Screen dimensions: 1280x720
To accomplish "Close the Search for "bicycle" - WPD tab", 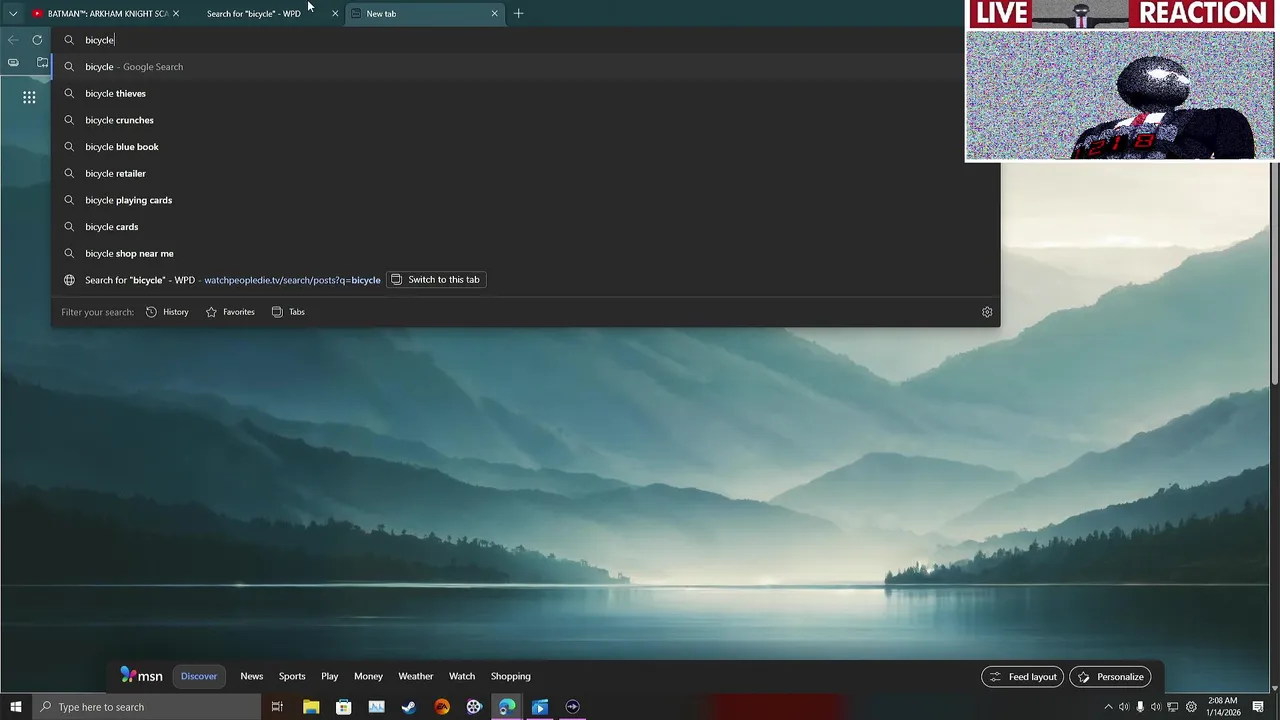I will [x=335, y=14].
